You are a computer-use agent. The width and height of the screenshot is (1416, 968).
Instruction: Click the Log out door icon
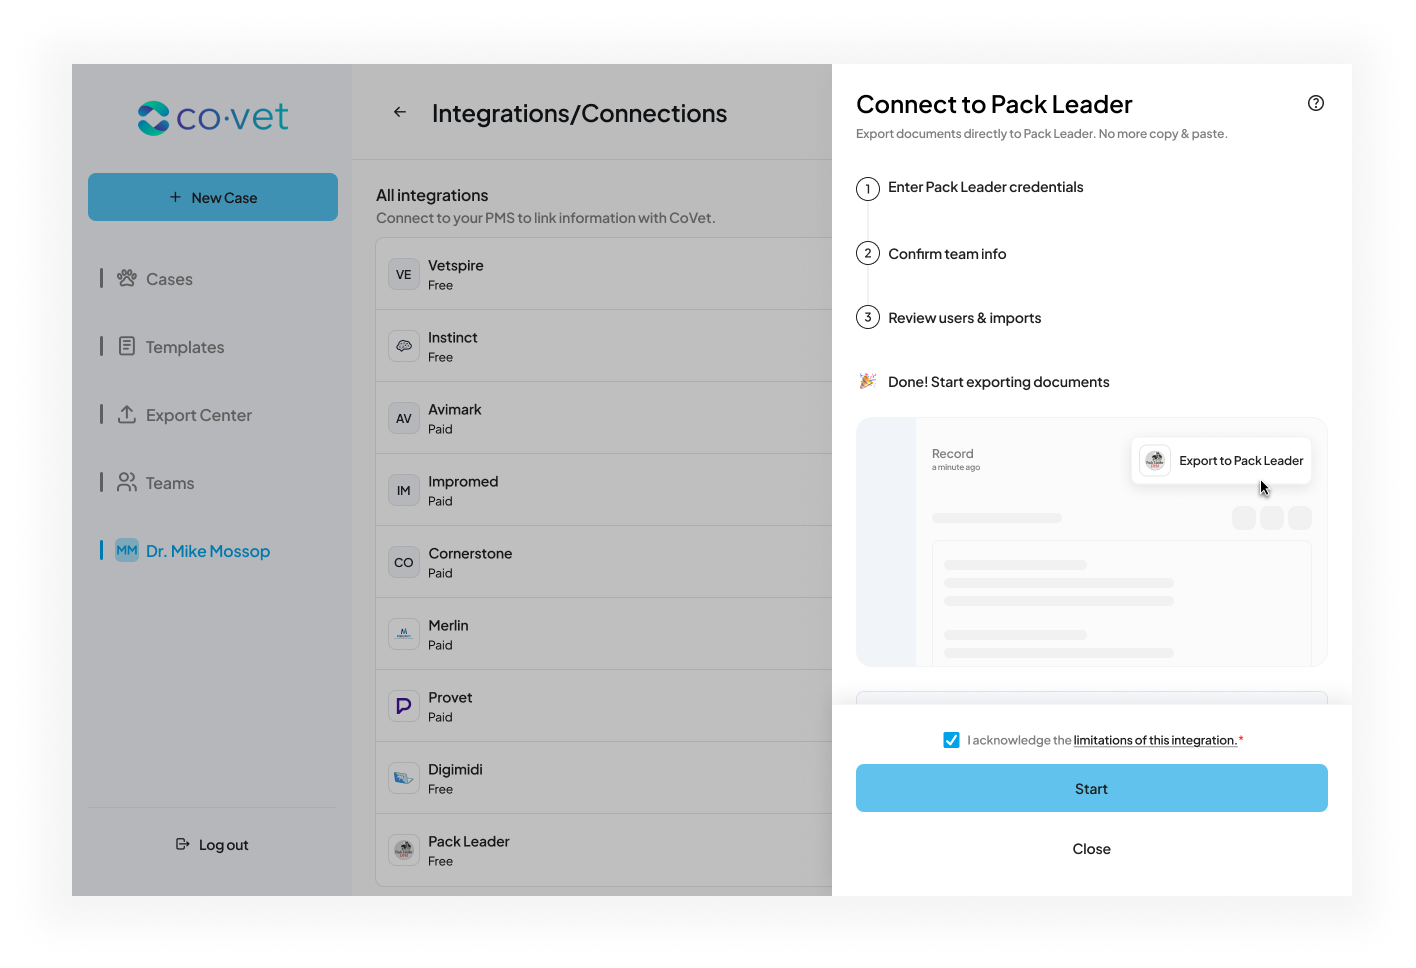click(183, 844)
